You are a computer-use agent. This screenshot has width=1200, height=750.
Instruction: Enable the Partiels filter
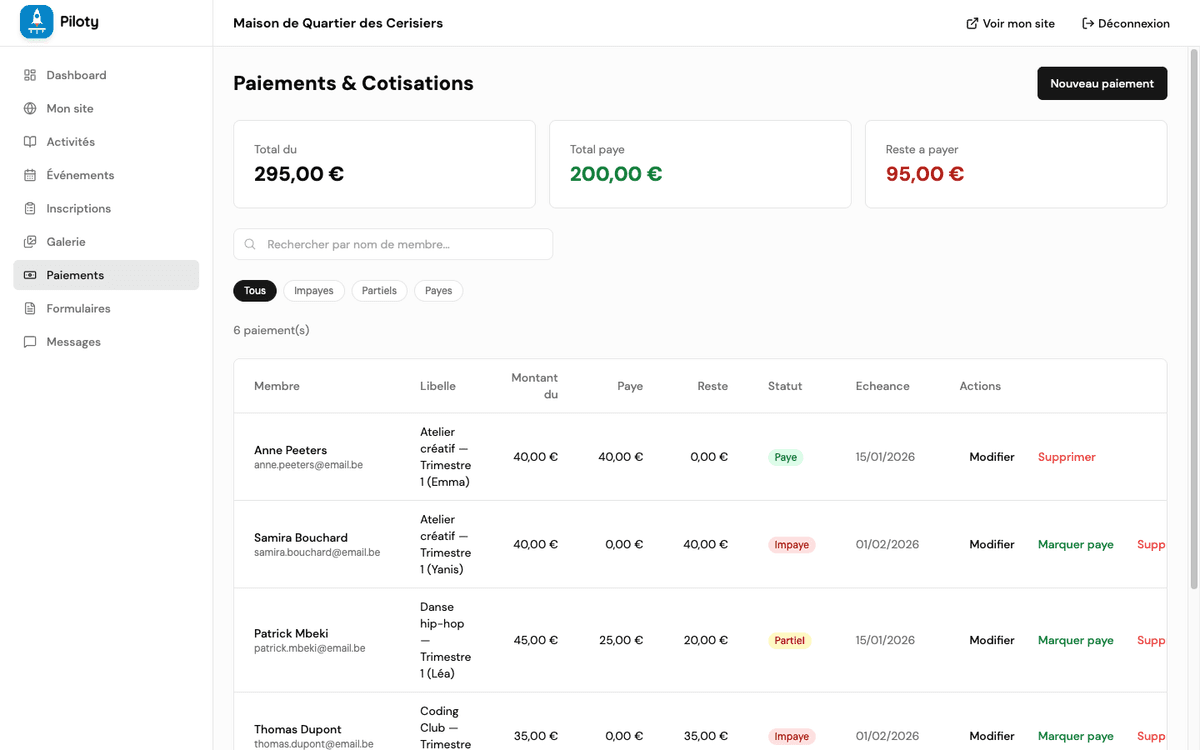click(379, 290)
